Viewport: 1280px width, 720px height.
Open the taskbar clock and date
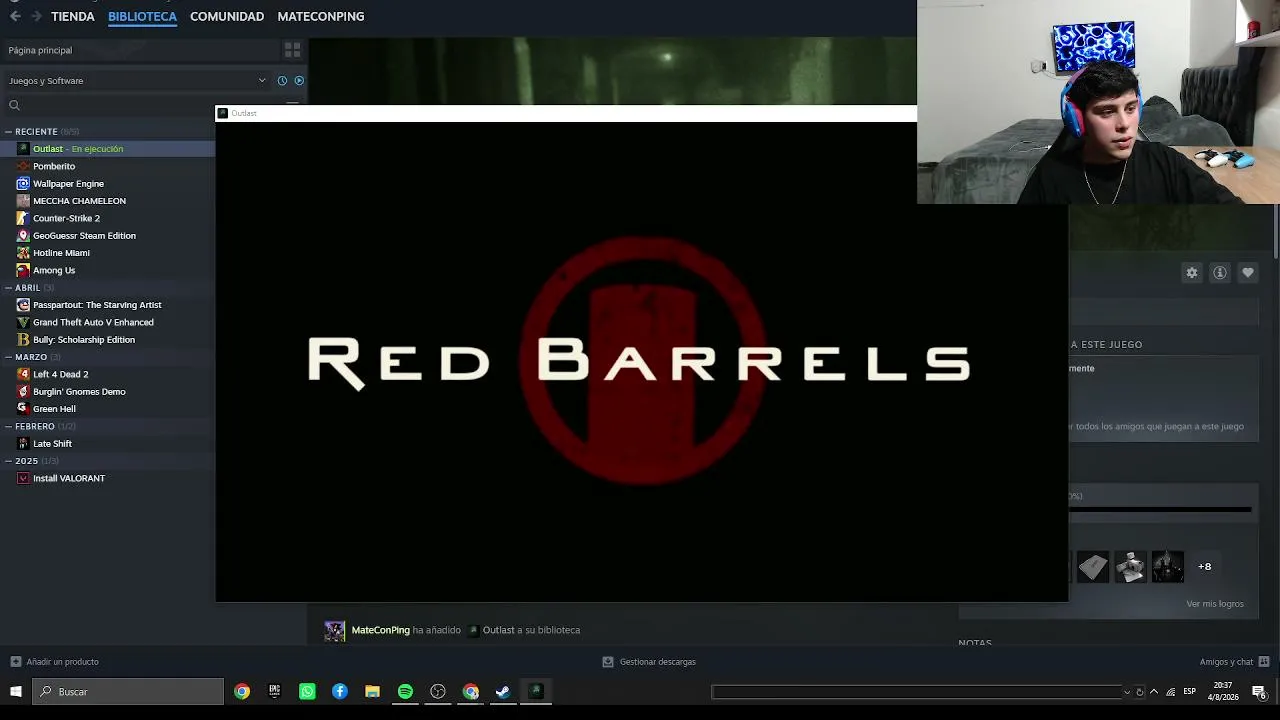(1223, 691)
